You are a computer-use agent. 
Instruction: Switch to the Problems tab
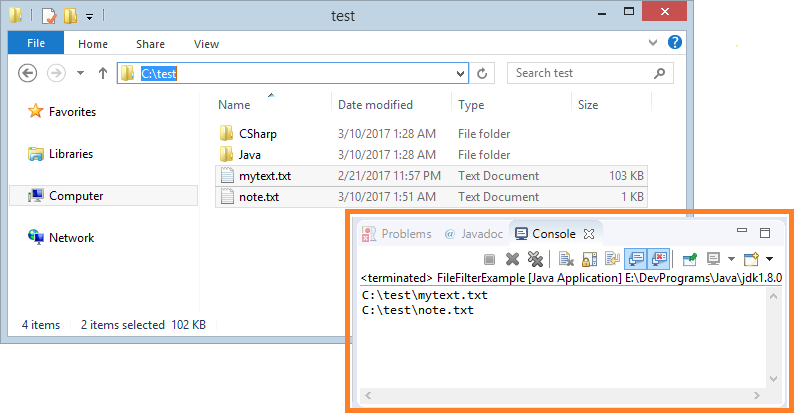(396, 234)
